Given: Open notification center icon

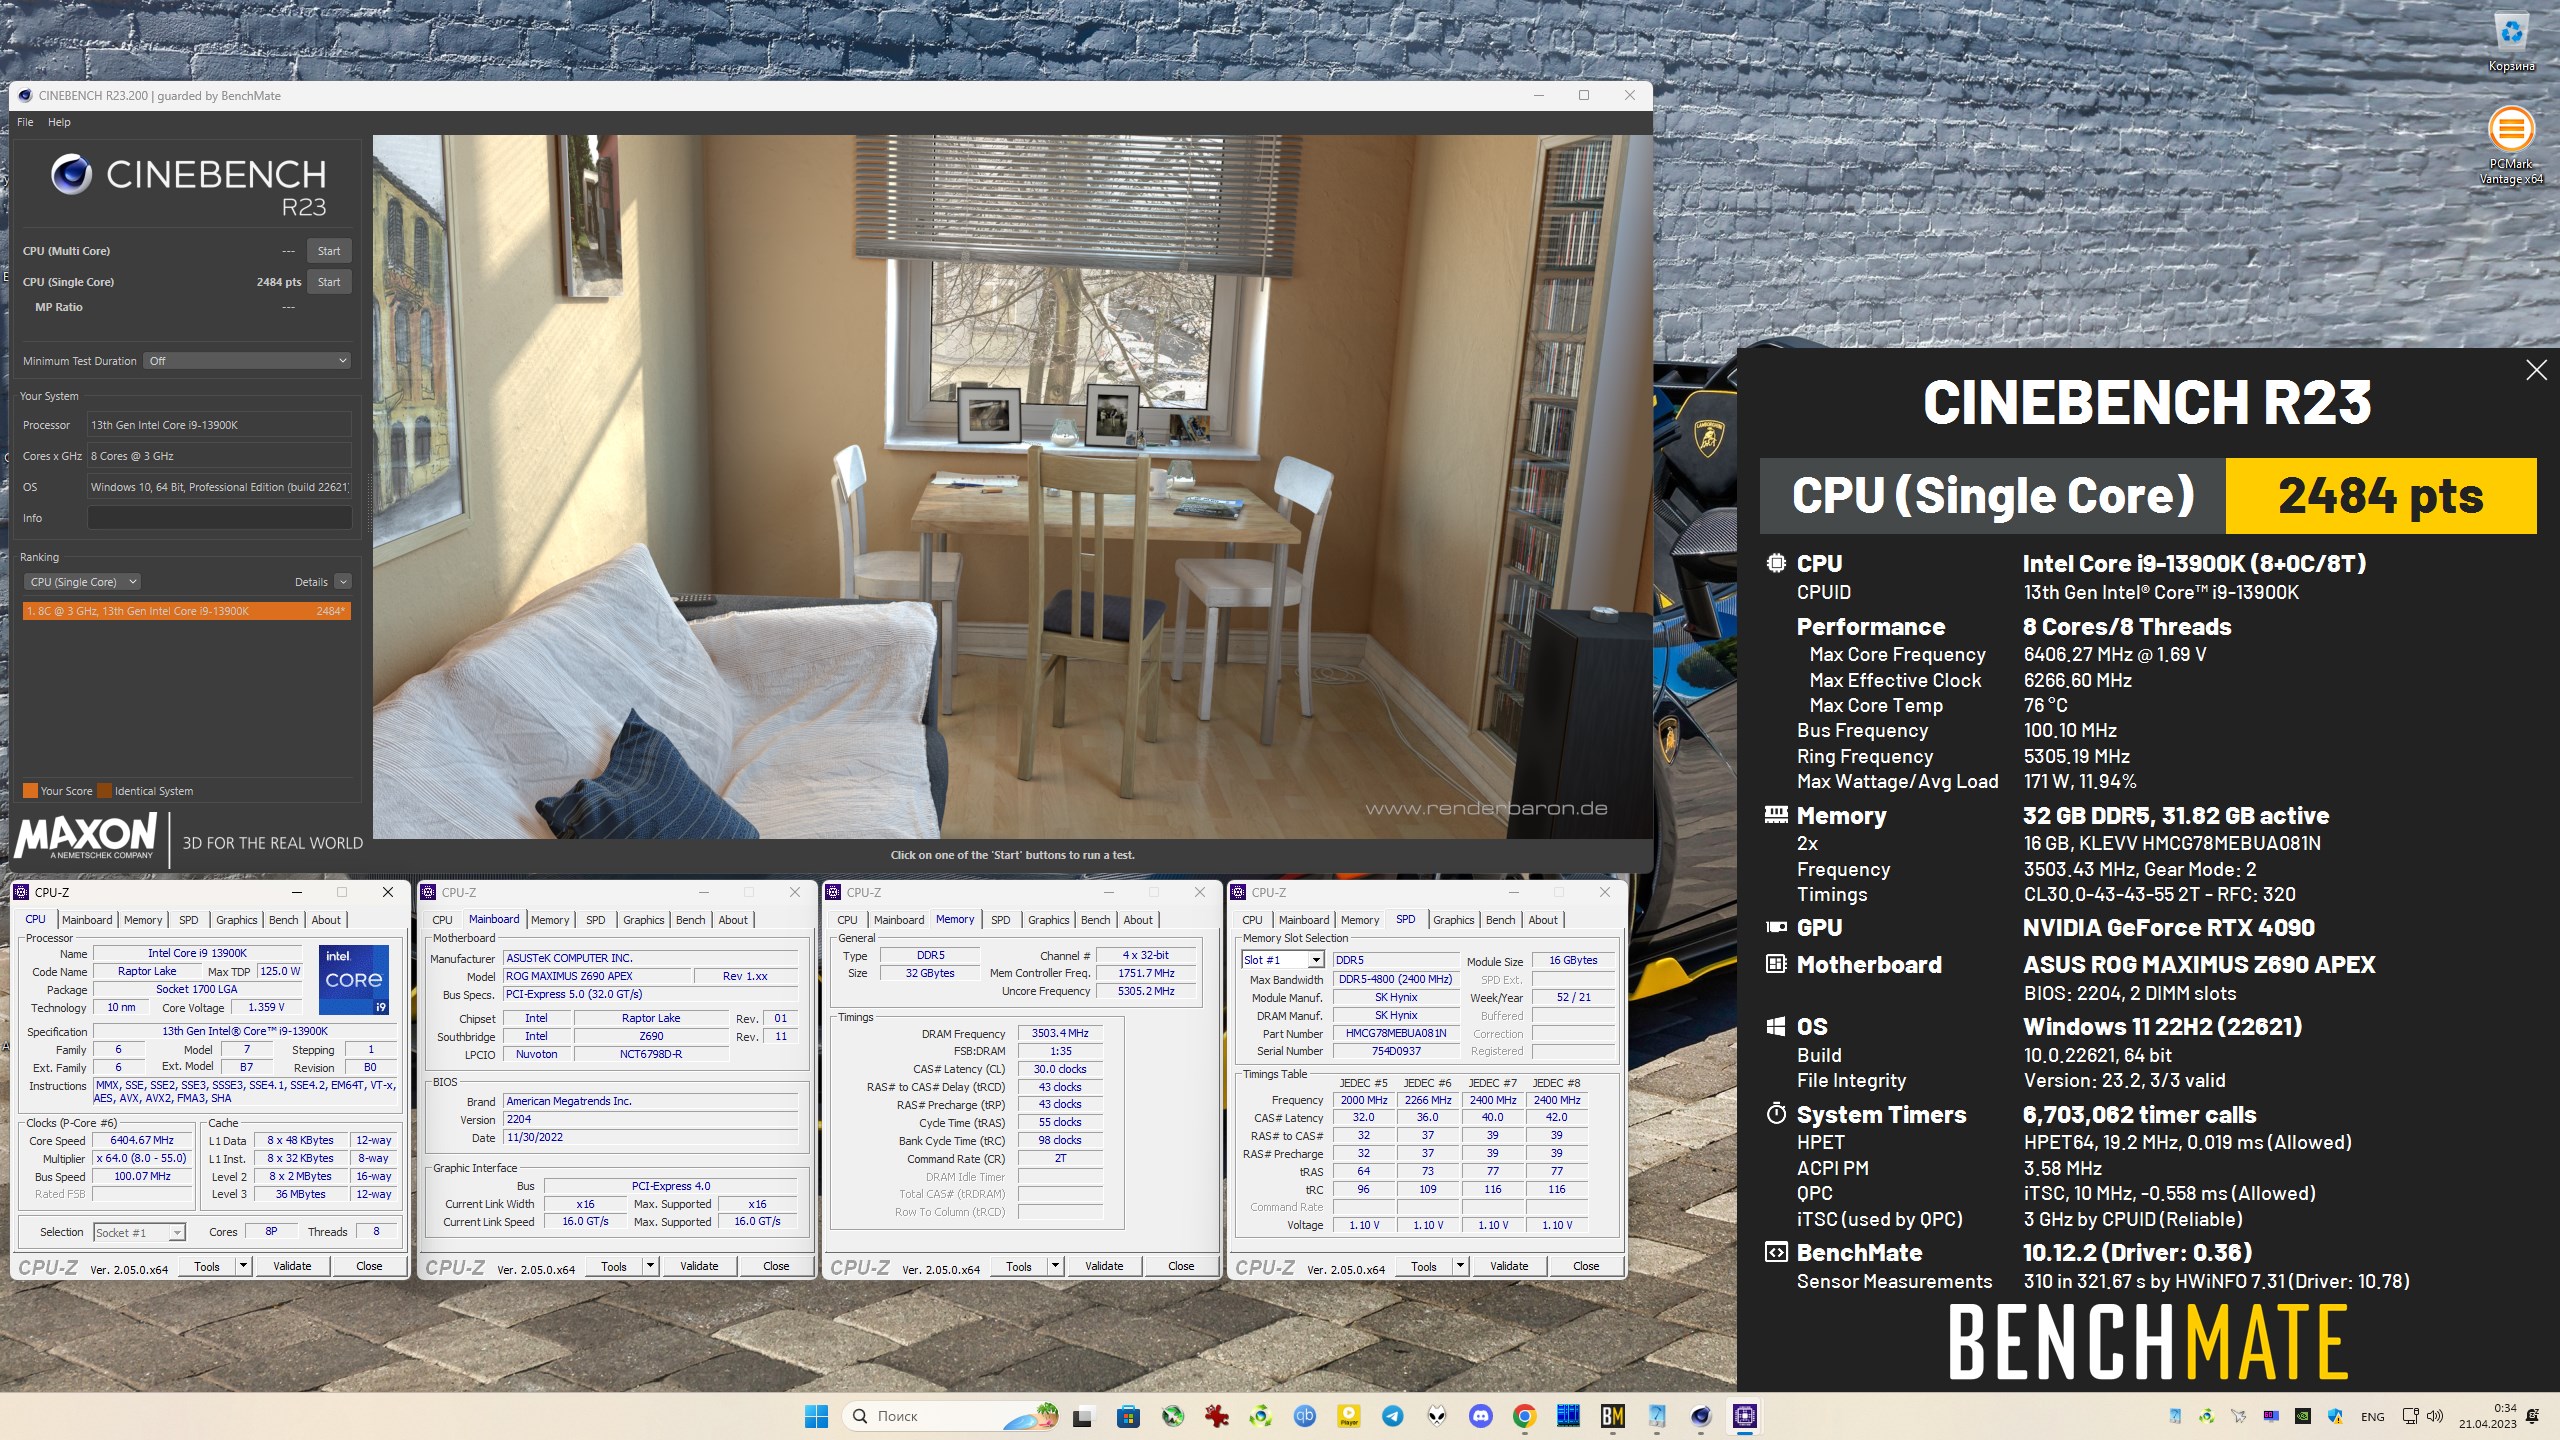Looking at the screenshot, I should (x=2533, y=1416).
